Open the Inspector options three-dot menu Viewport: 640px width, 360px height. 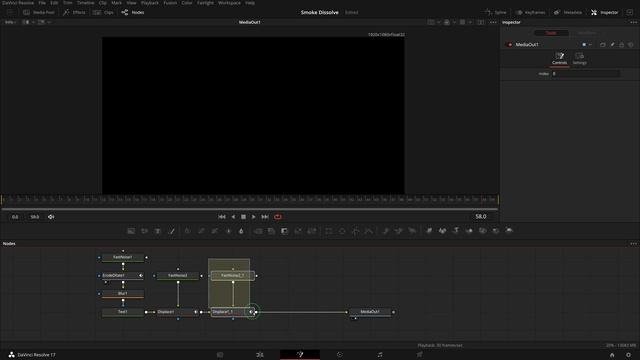click(633, 22)
